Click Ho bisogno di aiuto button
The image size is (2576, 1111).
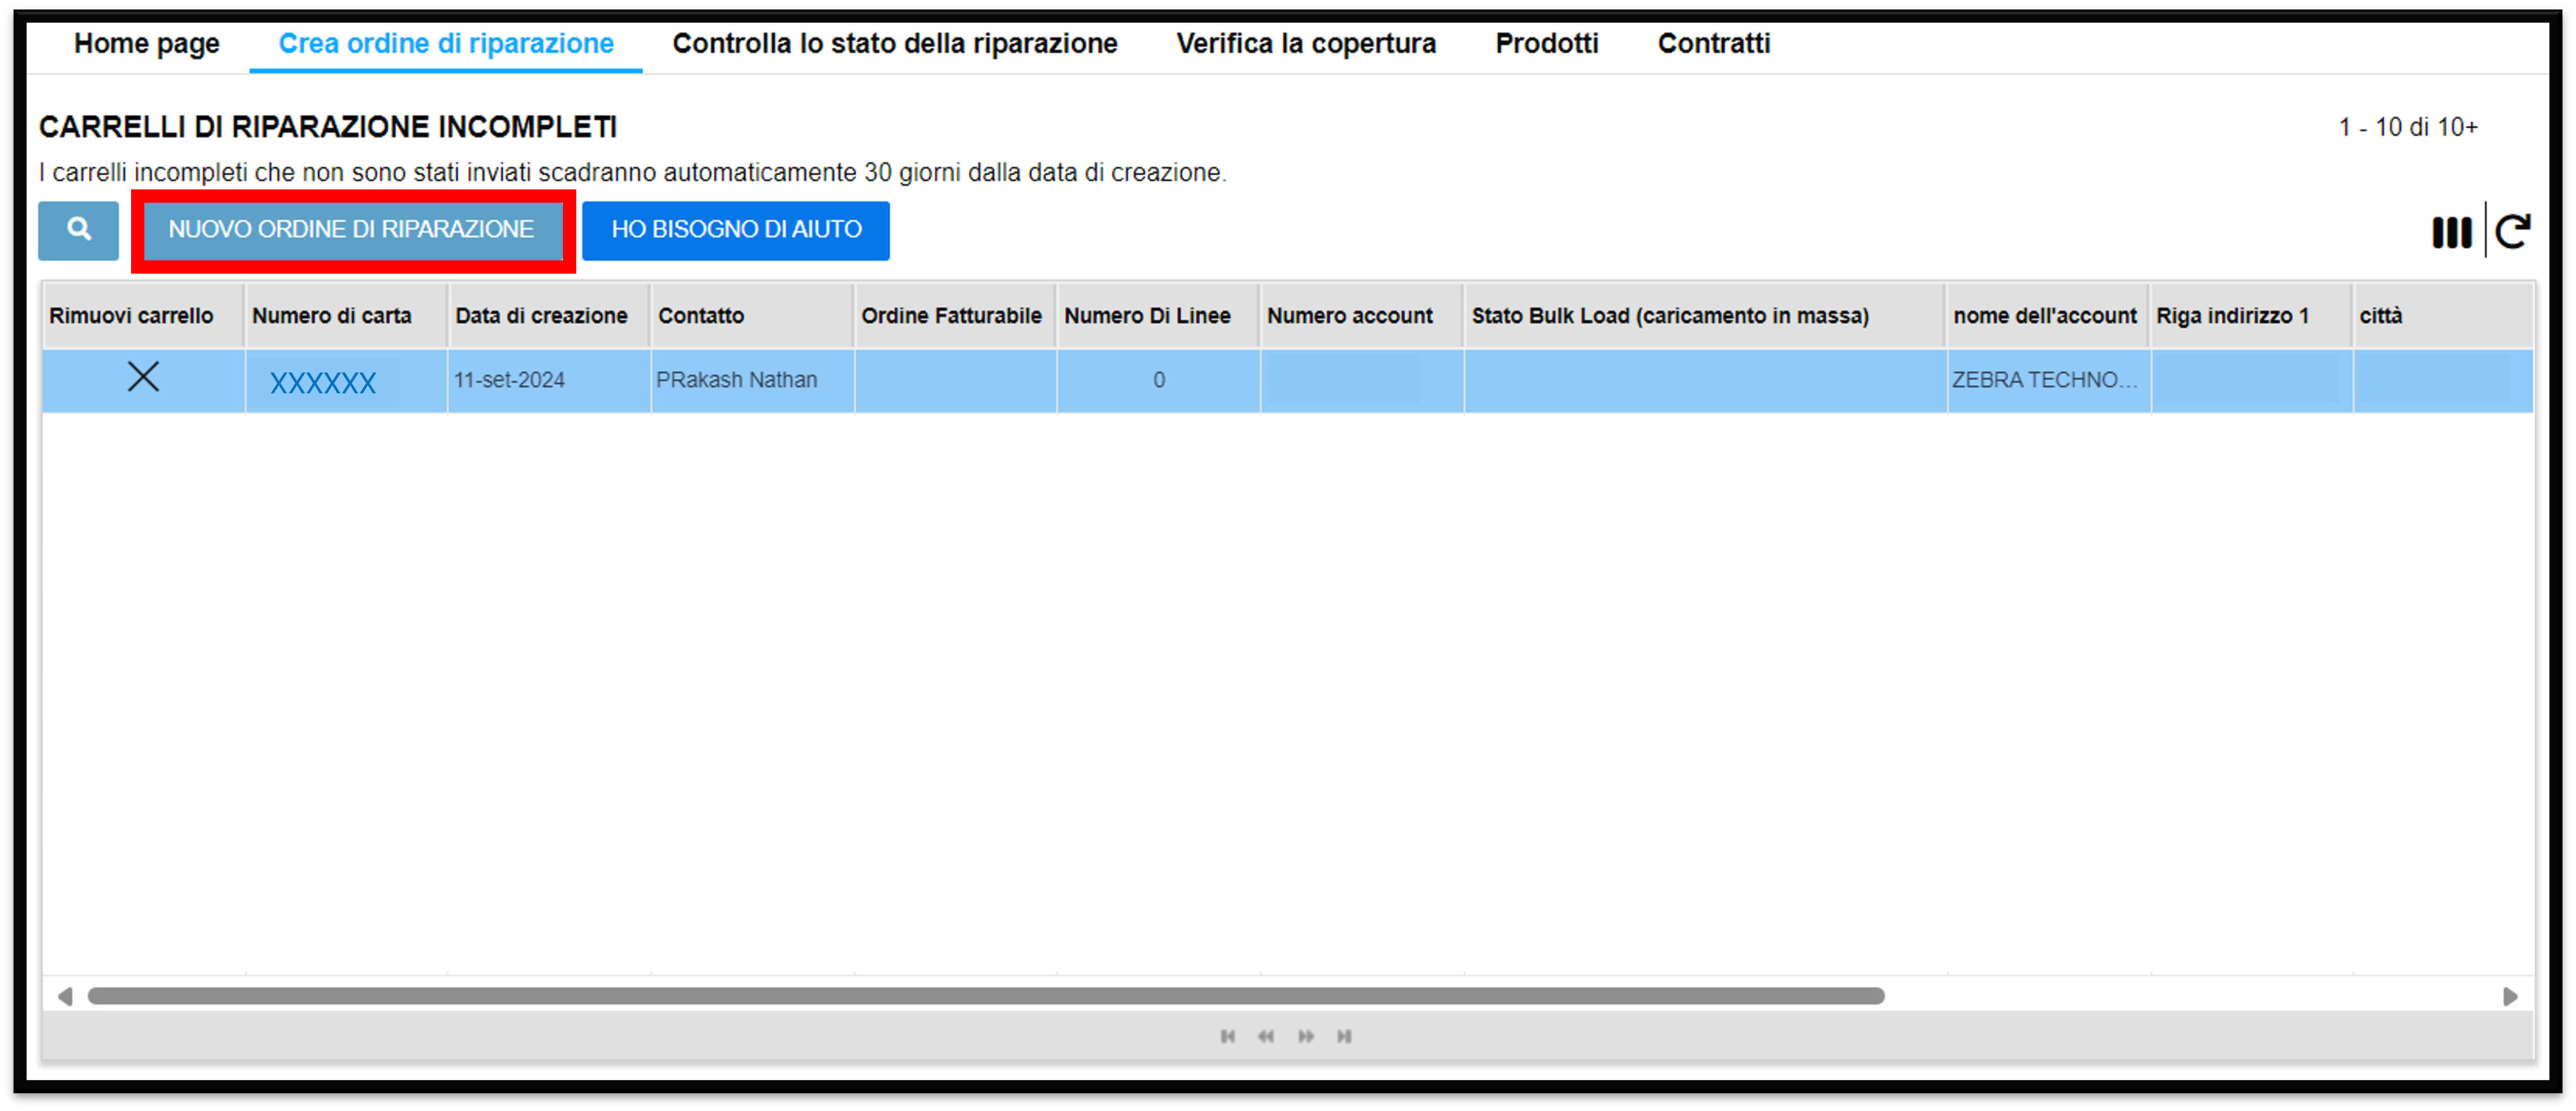[736, 230]
